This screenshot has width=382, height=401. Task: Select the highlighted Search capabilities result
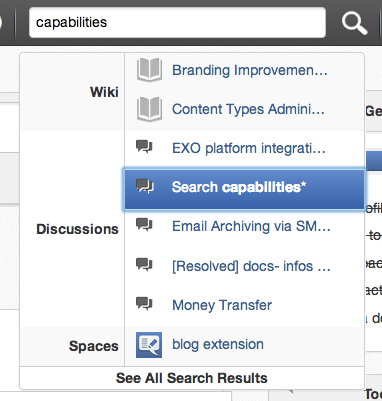click(x=245, y=189)
